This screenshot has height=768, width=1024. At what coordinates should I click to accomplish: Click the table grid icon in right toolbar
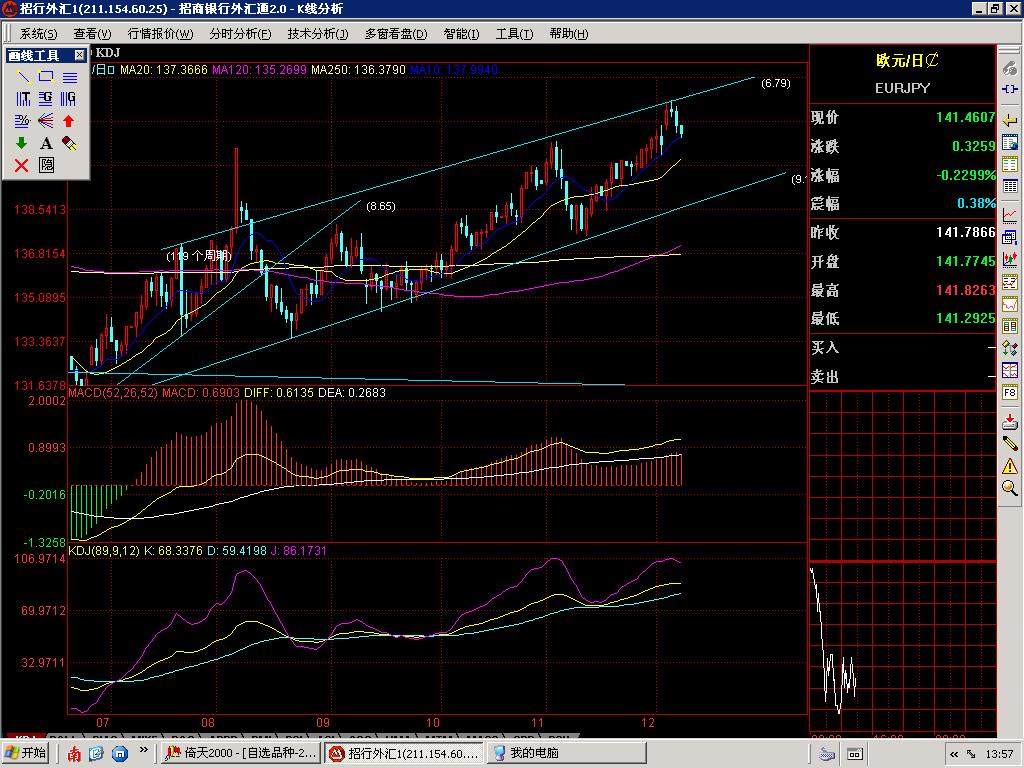click(x=1010, y=187)
